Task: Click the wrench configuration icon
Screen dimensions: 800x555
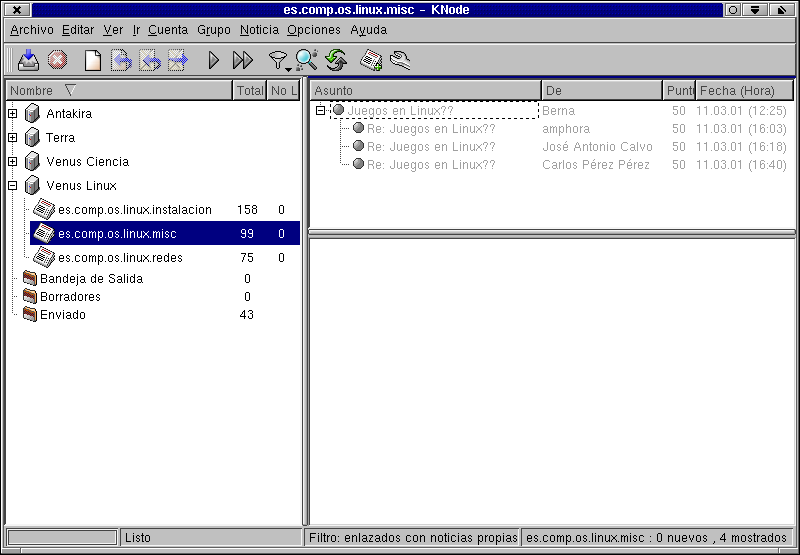Action: pos(400,61)
